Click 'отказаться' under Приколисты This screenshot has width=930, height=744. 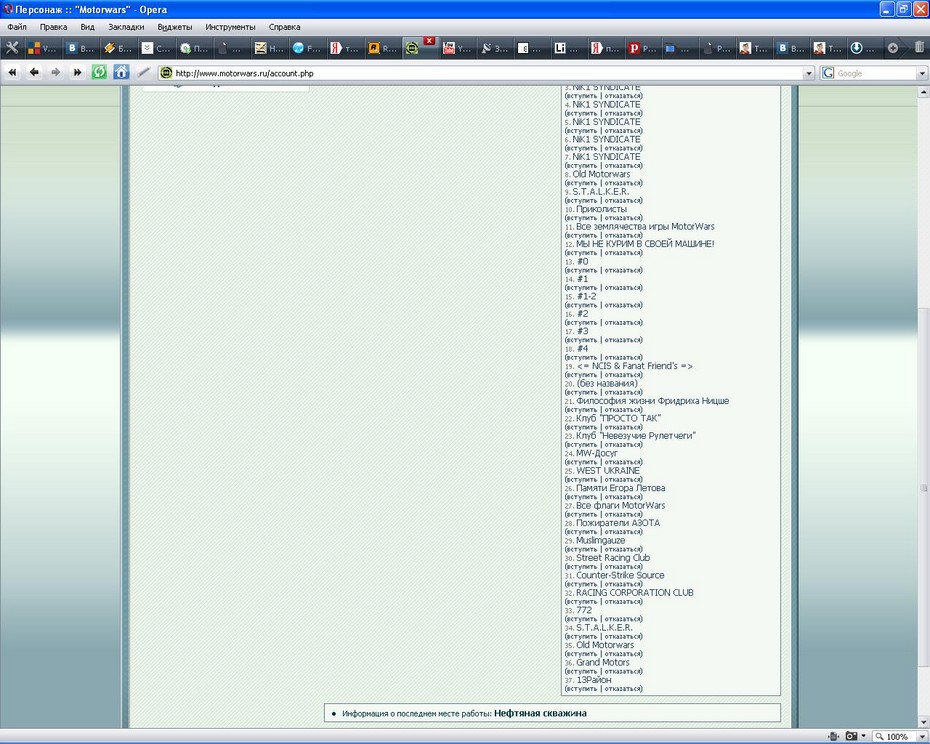(622, 218)
